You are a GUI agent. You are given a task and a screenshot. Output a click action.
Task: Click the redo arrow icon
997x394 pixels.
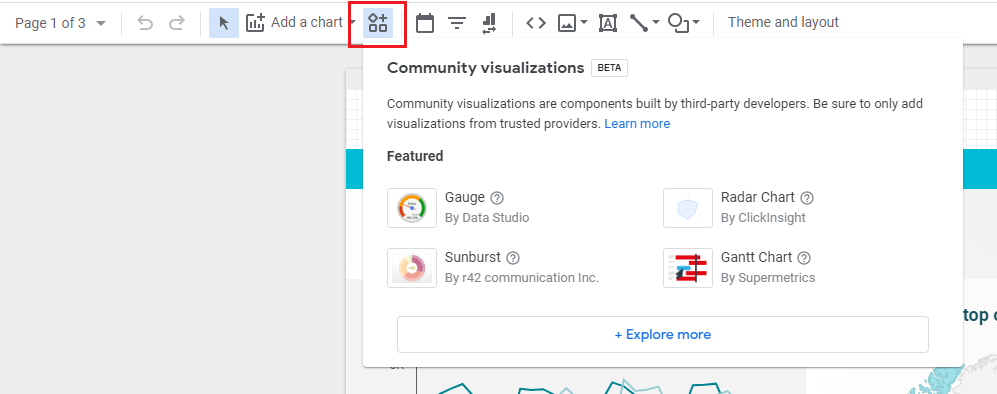point(177,24)
